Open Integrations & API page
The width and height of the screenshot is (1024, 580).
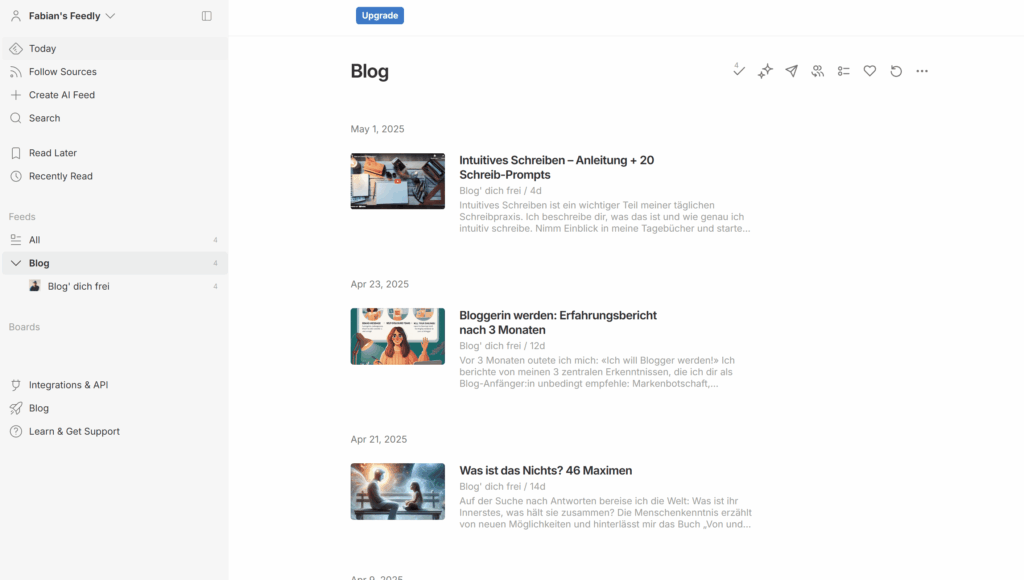(68, 385)
